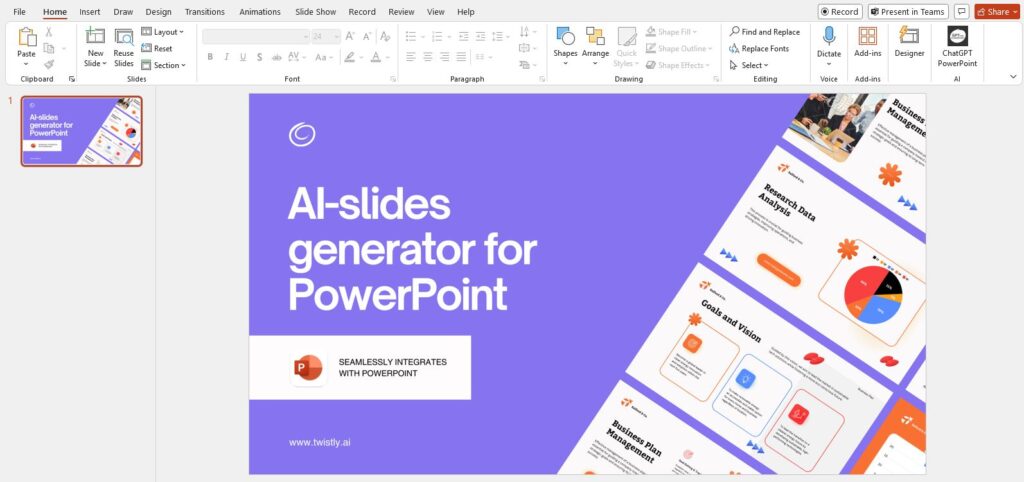Click the Cut scissors icon

(x=49, y=32)
